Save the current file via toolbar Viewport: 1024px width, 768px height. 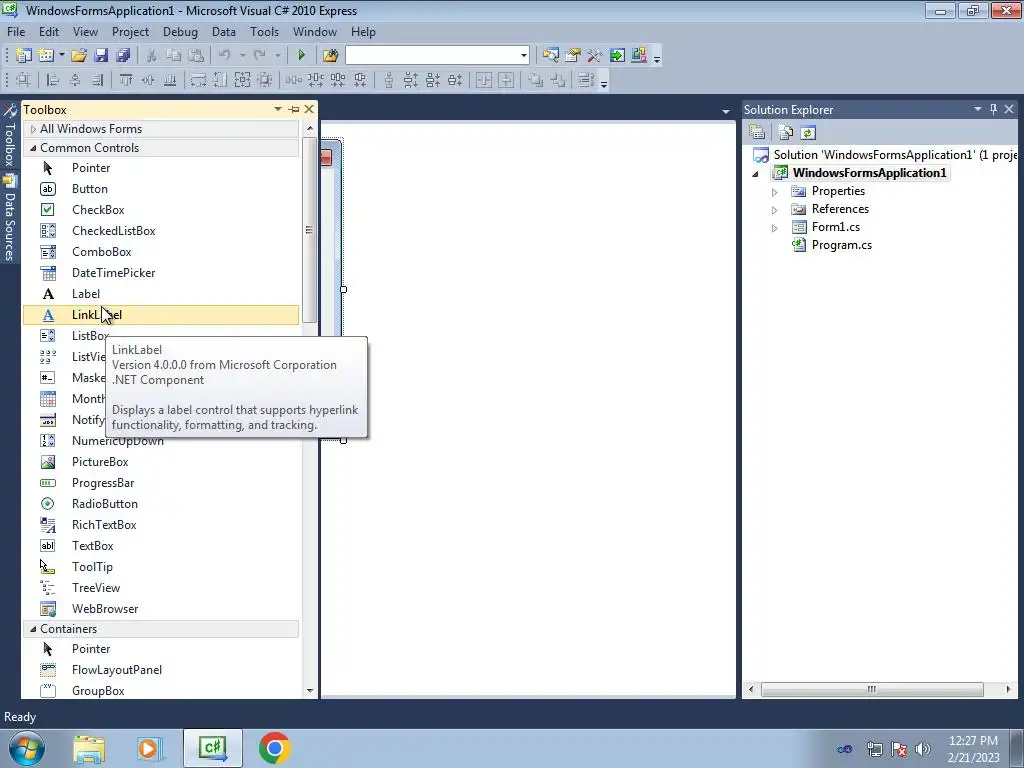tap(101, 56)
